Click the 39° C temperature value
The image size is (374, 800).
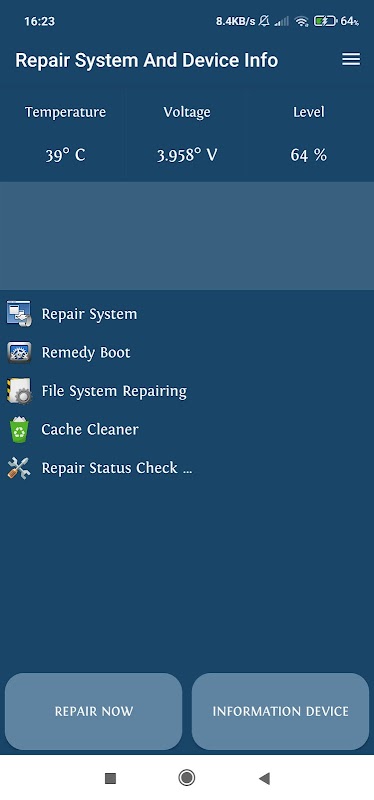pos(65,155)
